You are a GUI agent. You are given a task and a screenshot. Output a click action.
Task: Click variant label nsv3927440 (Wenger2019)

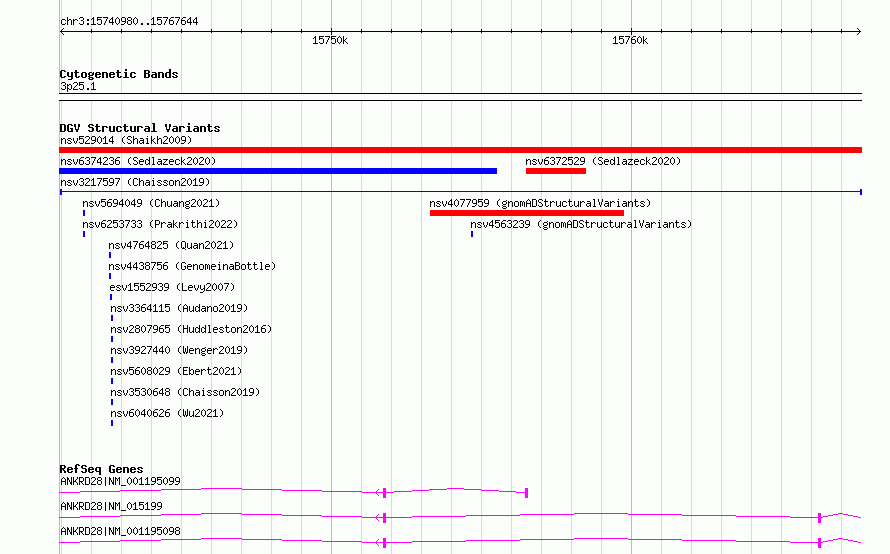pyautogui.click(x=179, y=350)
